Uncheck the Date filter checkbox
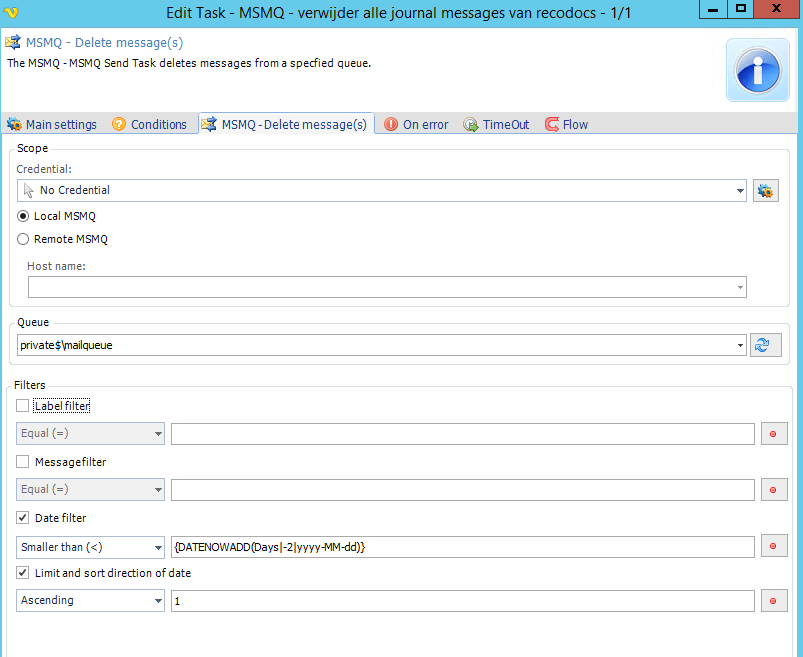 pyautogui.click(x=23, y=518)
